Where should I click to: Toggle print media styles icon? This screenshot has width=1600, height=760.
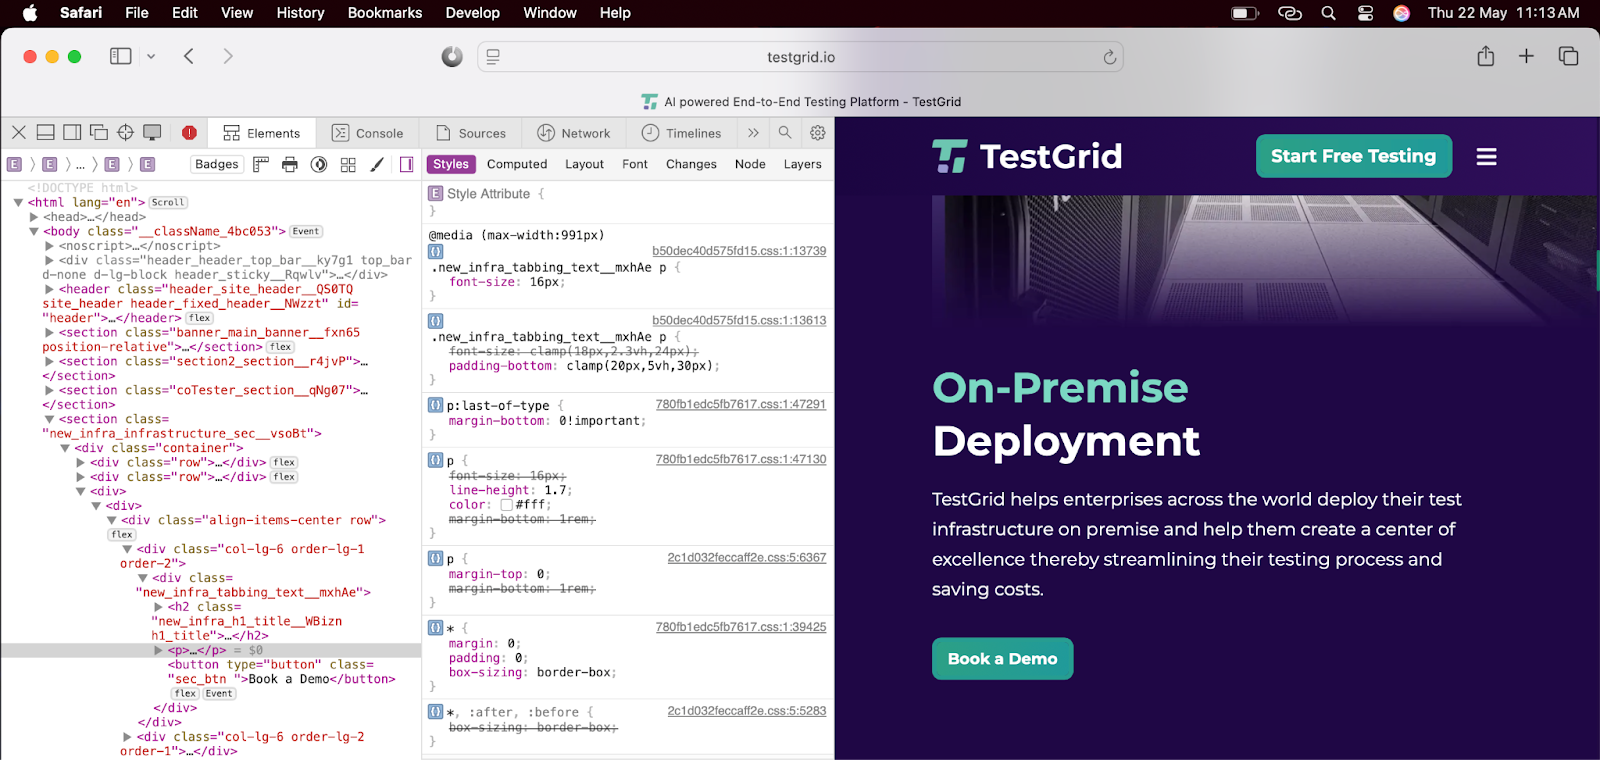pos(290,164)
